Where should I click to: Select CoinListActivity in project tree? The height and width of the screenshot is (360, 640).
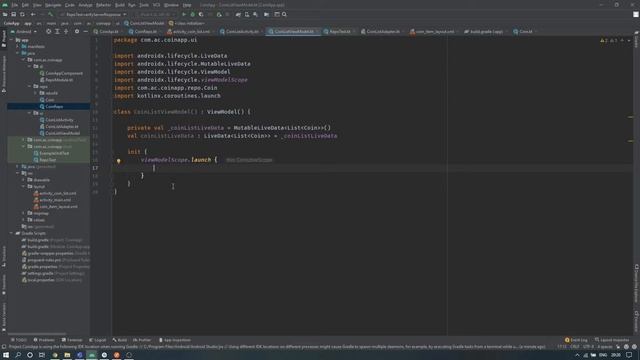[x=59, y=120]
